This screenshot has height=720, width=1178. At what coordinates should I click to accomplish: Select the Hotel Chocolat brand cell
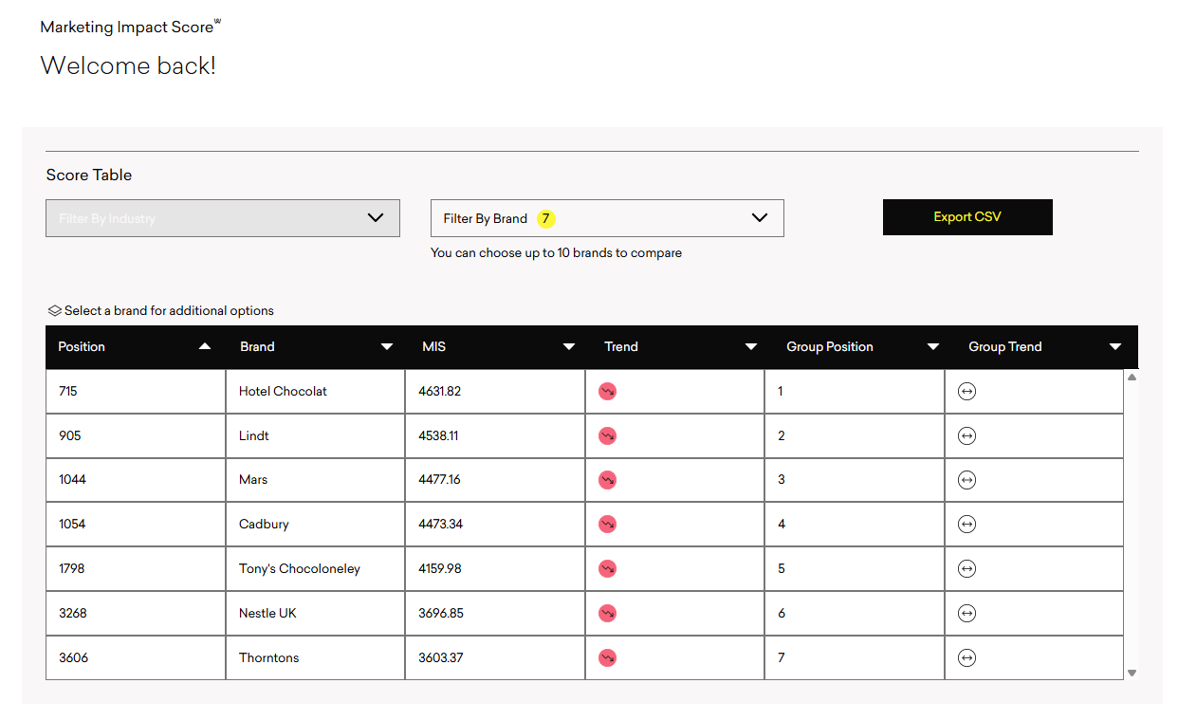coord(315,392)
